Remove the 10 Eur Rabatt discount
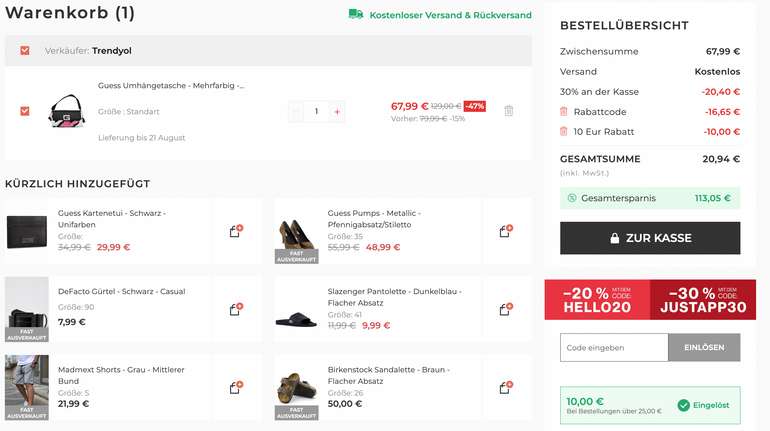The height and width of the screenshot is (431, 770). [564, 132]
